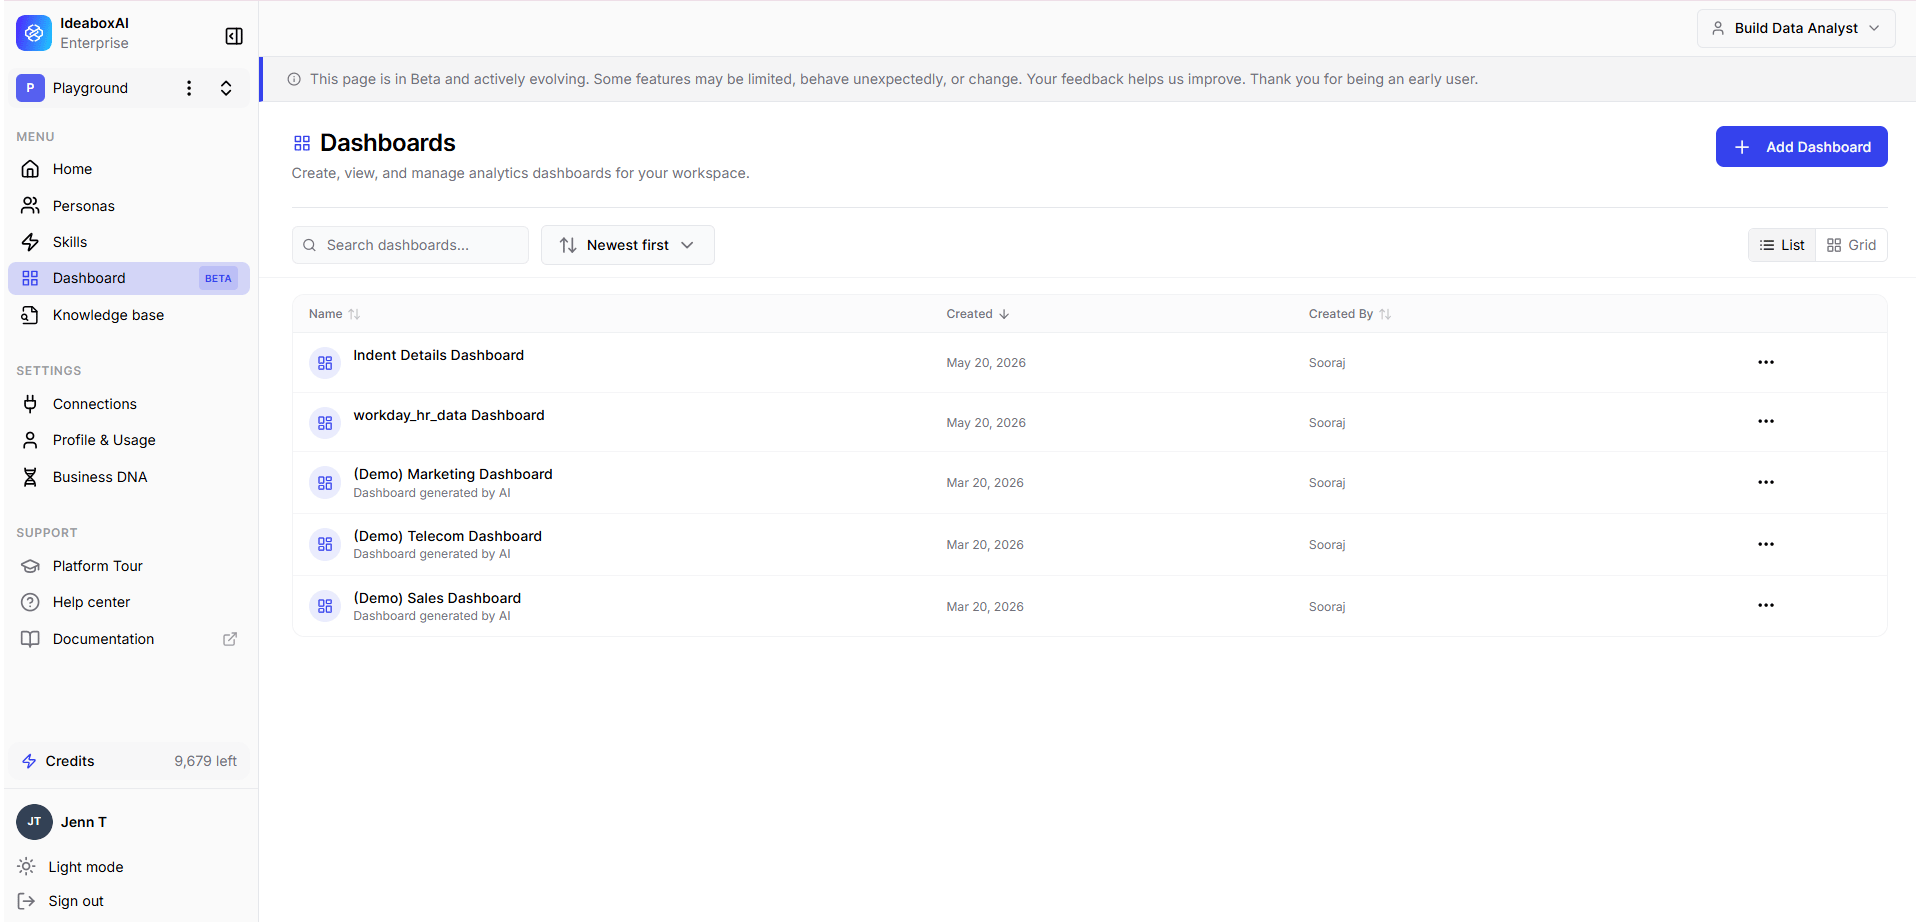
Task: Click workday_hr_data Dashboard row icon
Action: click(325, 423)
